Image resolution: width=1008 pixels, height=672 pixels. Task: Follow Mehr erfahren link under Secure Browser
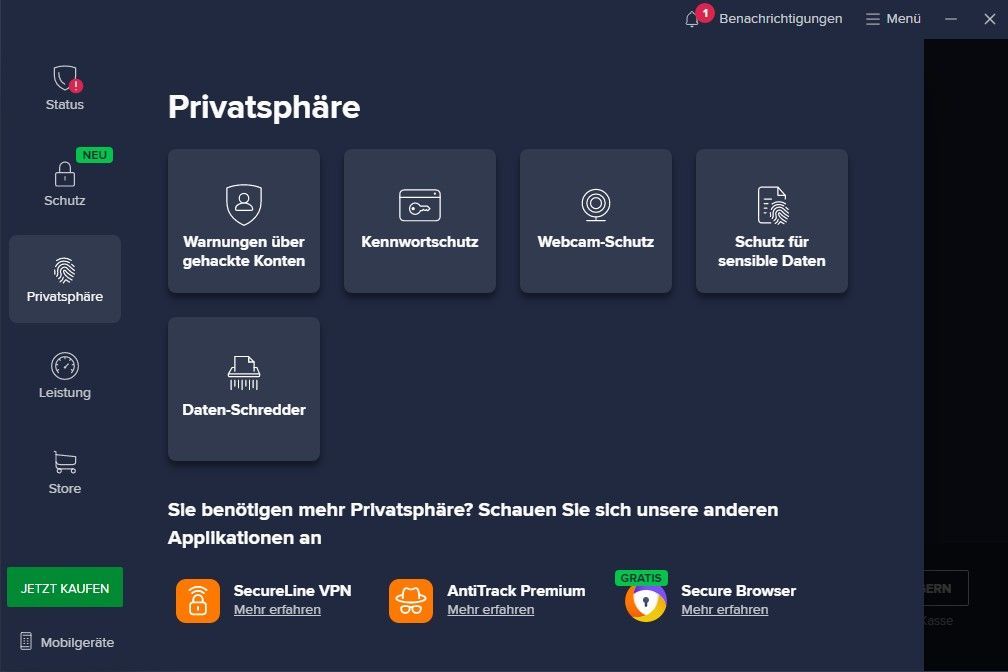724,610
